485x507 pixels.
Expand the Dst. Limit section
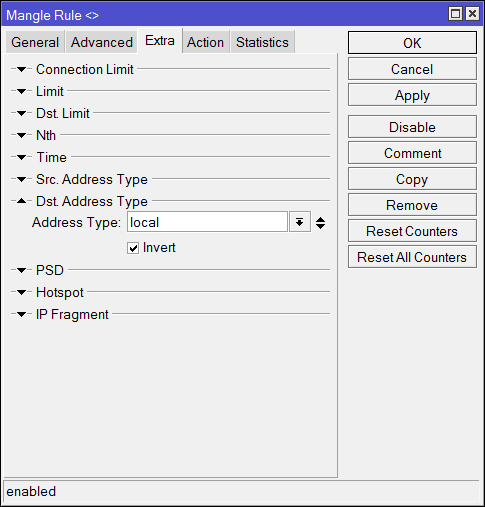22,113
